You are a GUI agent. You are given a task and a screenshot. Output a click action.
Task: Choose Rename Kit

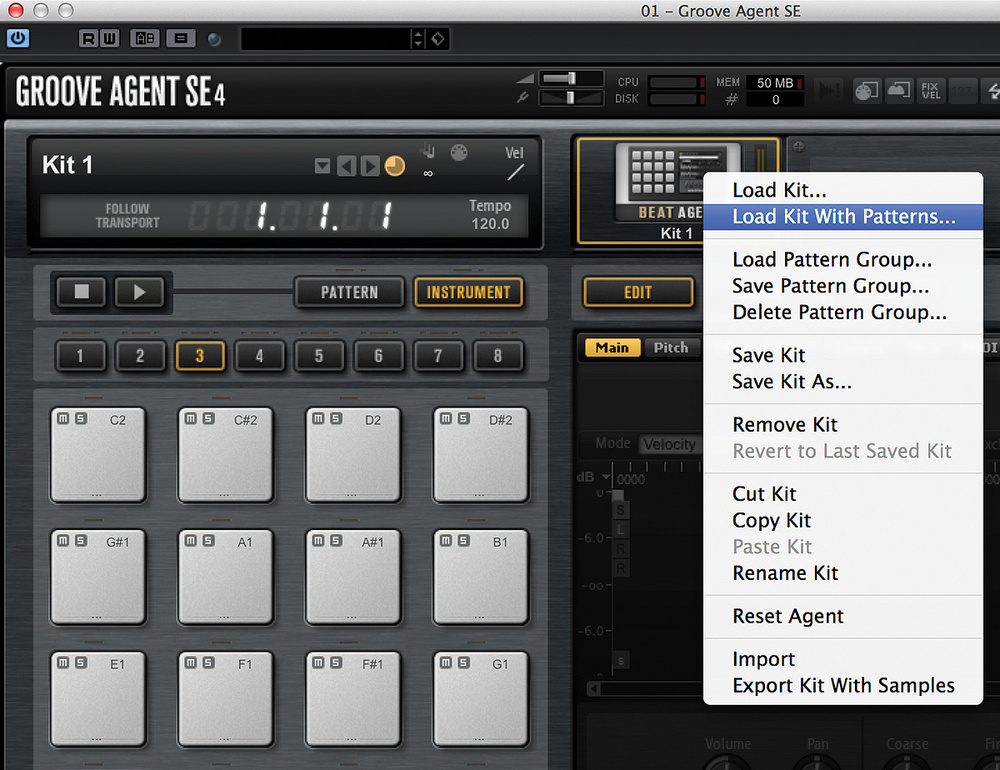coord(842,573)
